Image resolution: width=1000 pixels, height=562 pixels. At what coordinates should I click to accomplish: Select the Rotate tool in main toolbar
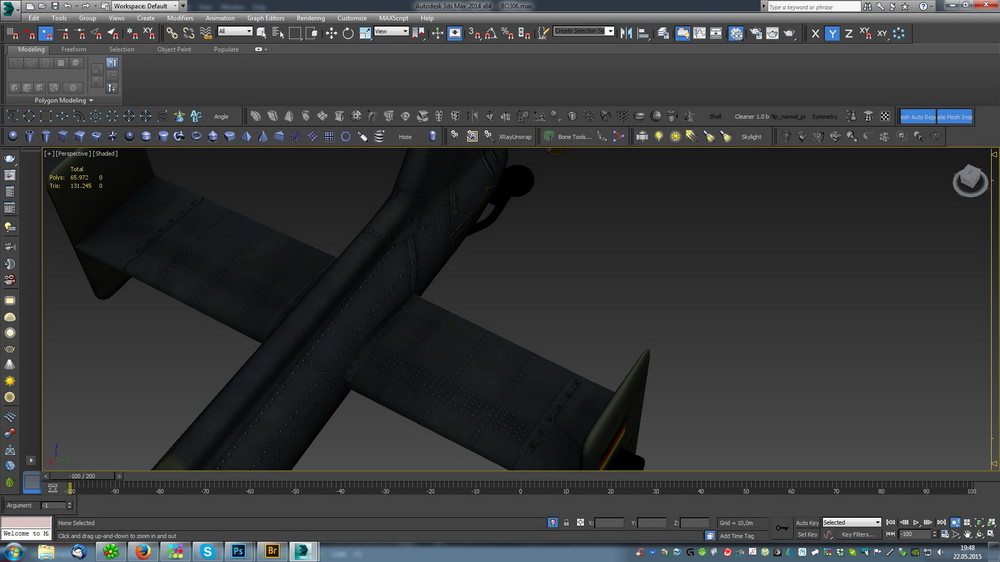point(347,33)
